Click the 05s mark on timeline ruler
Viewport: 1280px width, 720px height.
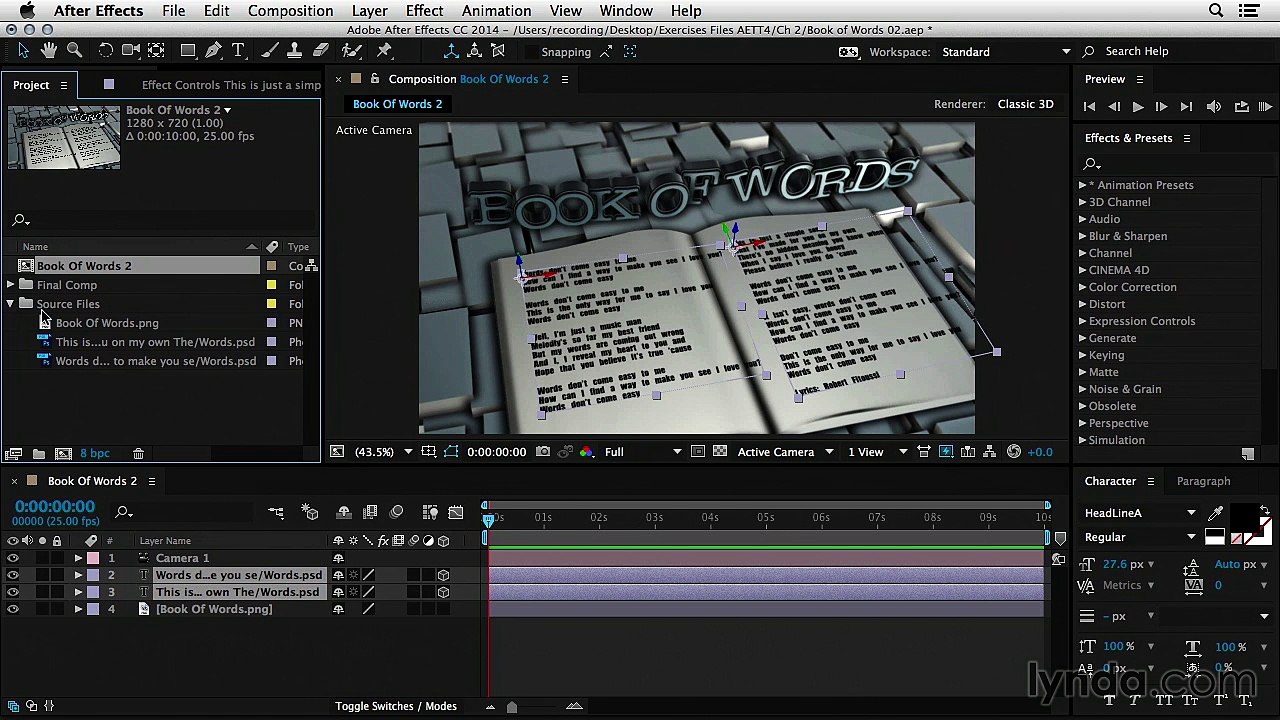click(x=765, y=517)
